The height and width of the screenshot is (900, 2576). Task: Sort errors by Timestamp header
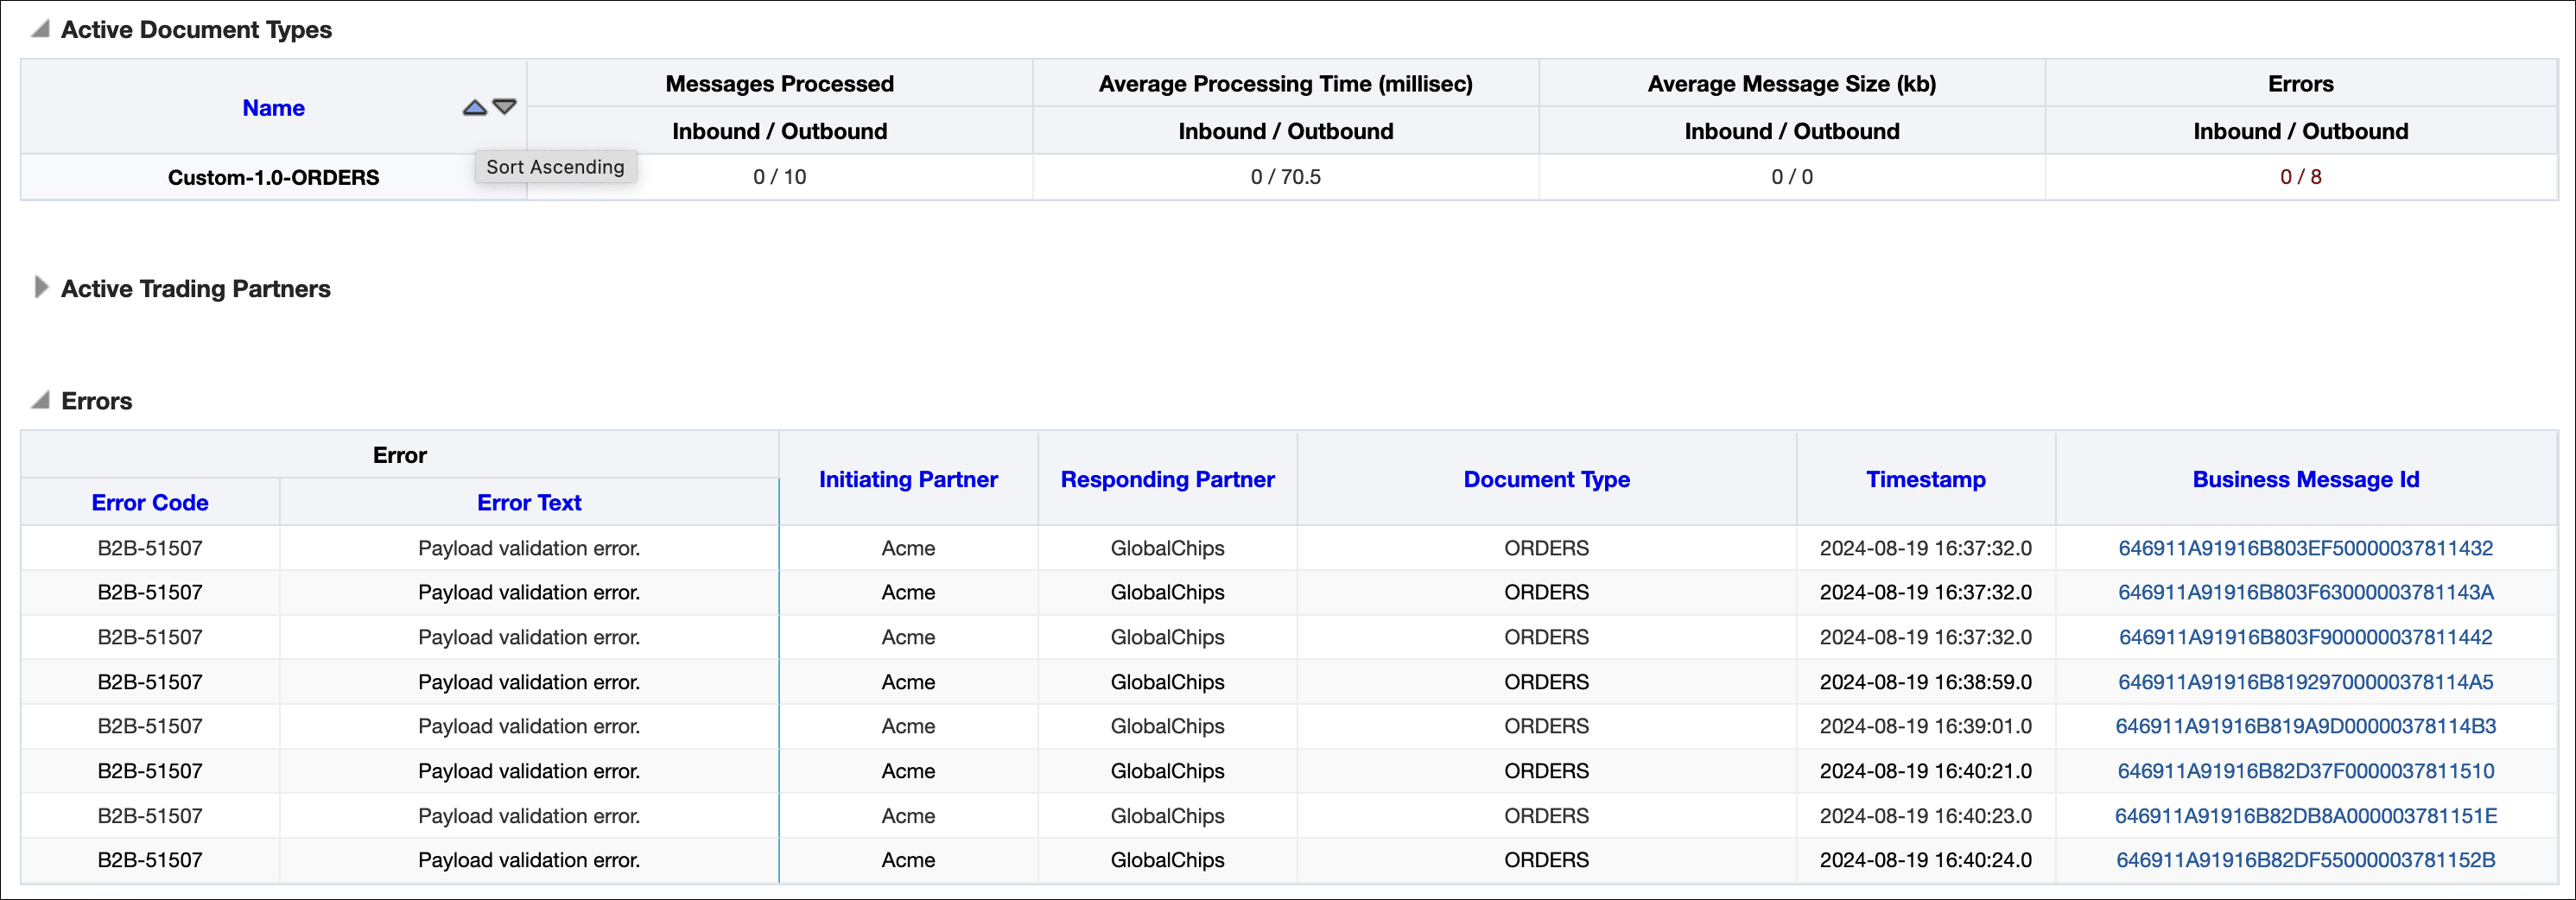[1925, 479]
